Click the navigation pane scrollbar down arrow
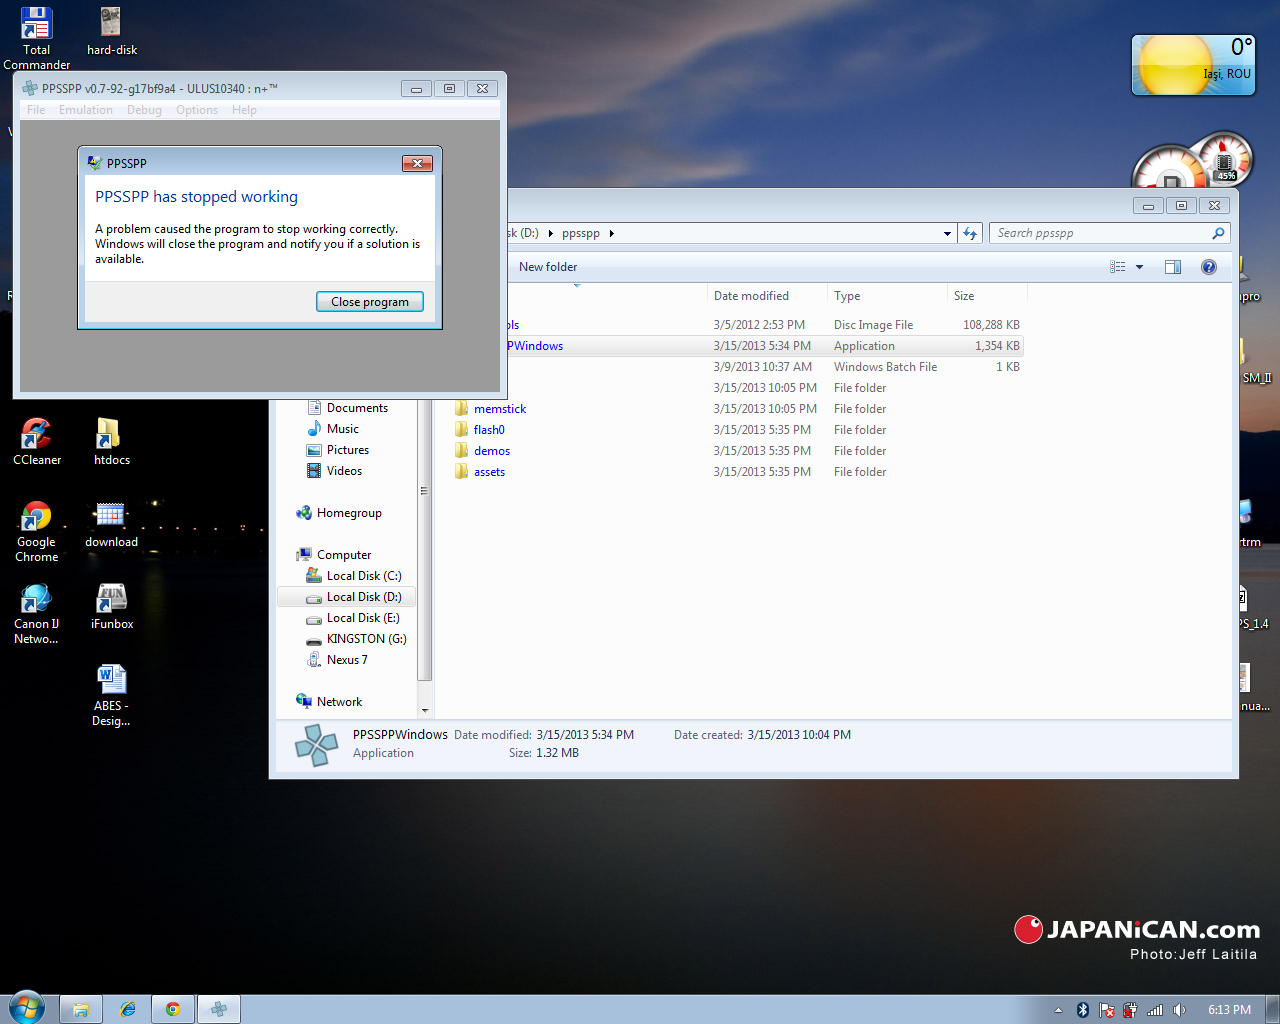1280x1024 pixels. (x=424, y=710)
